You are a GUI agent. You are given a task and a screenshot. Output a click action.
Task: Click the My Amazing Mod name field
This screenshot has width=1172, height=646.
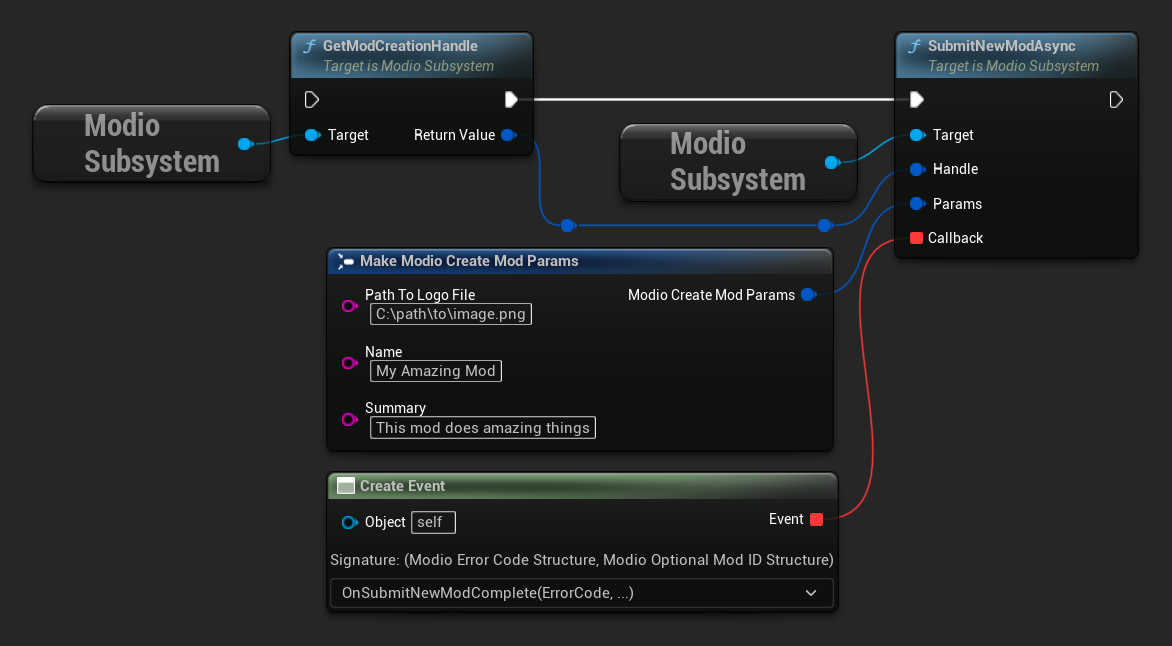[x=436, y=371]
